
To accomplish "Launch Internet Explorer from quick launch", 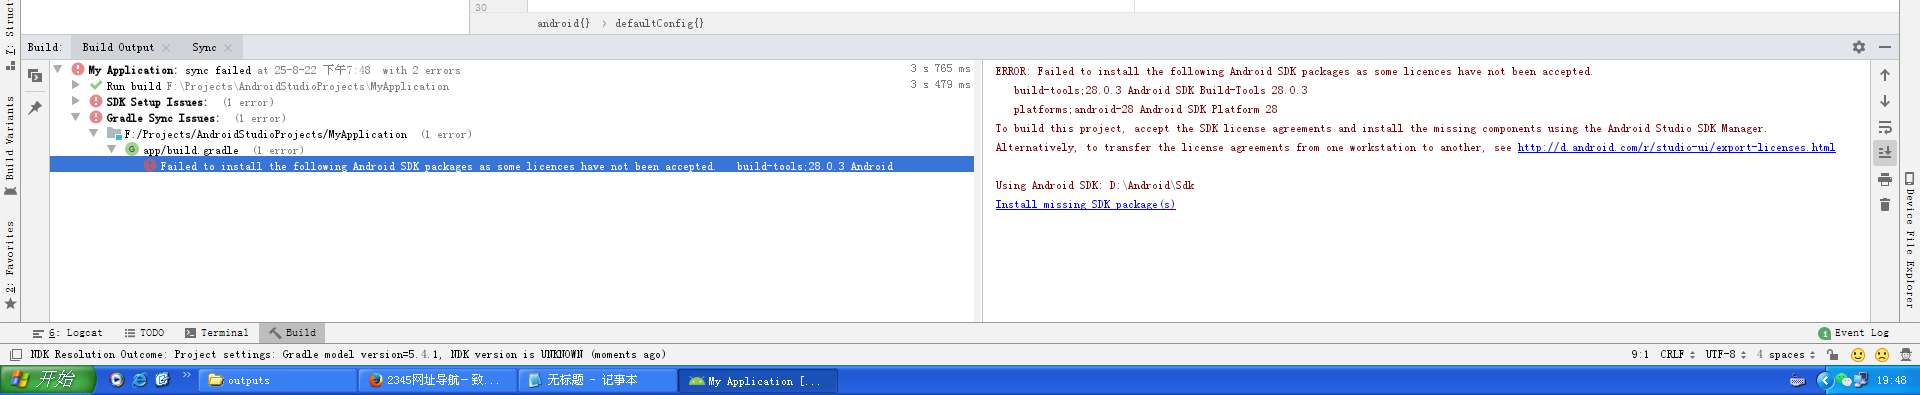I will click(x=140, y=380).
